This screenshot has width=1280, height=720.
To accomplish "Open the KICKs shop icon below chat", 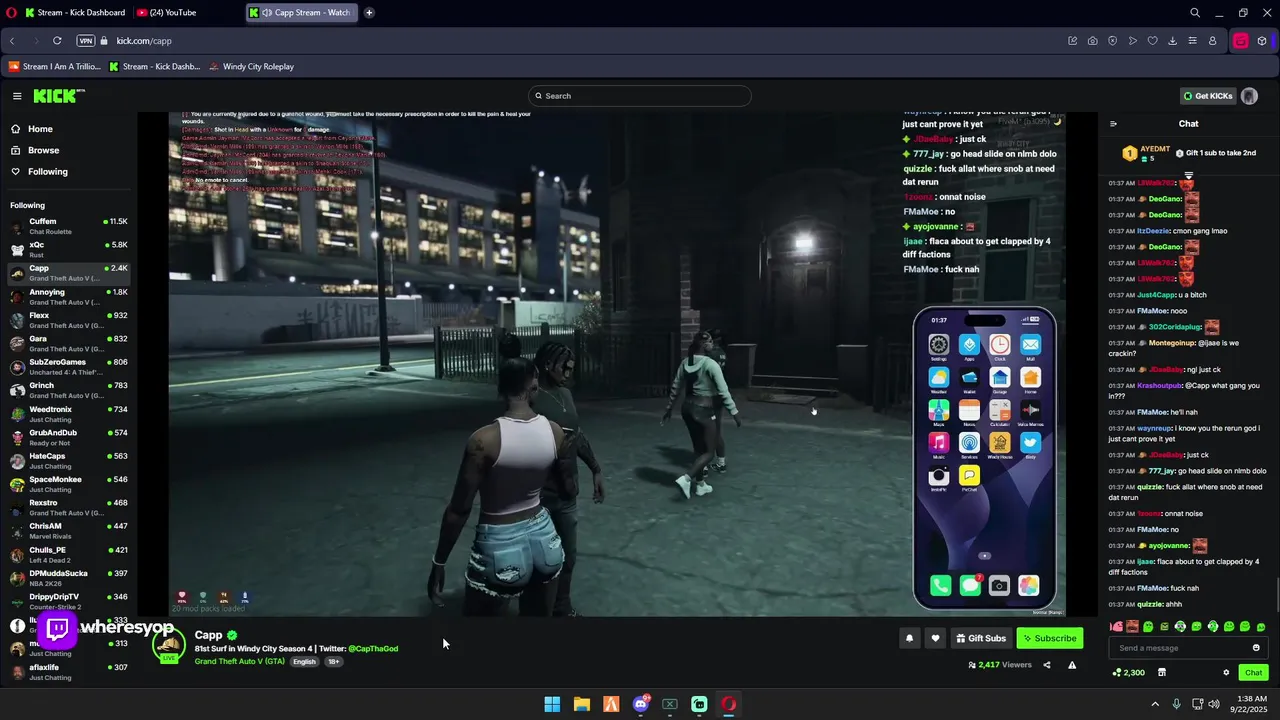I will 1161,673.
